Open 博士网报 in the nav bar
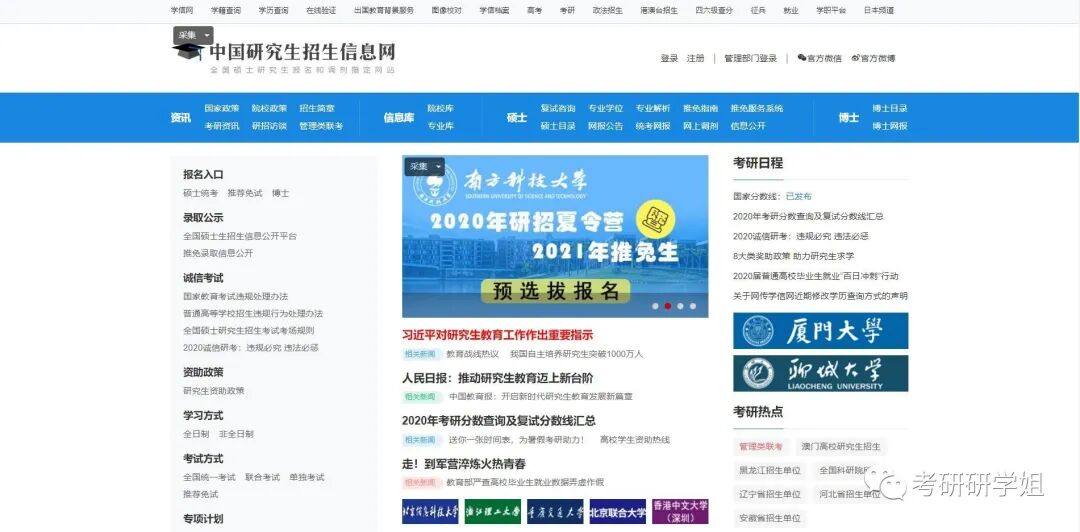 click(890, 126)
